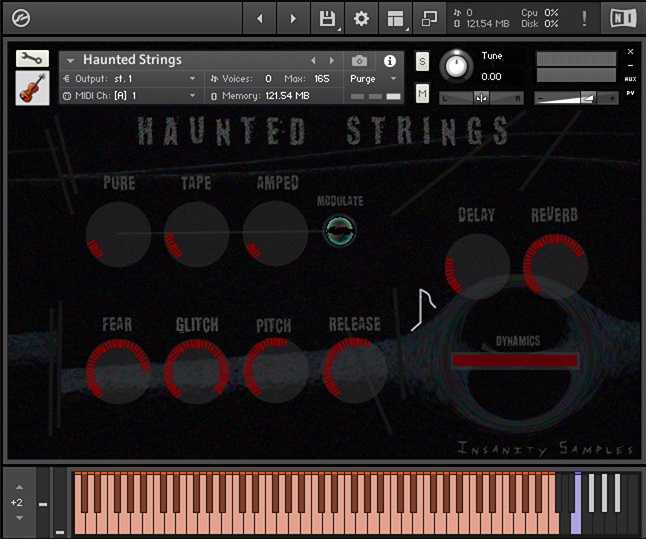Screen dimensions: 646x539
Task: Click the Tune value 0.00
Action: click(491, 77)
